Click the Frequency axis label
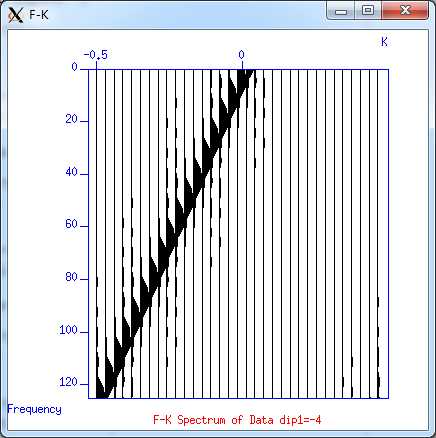The image size is (436, 438). (x=34, y=409)
